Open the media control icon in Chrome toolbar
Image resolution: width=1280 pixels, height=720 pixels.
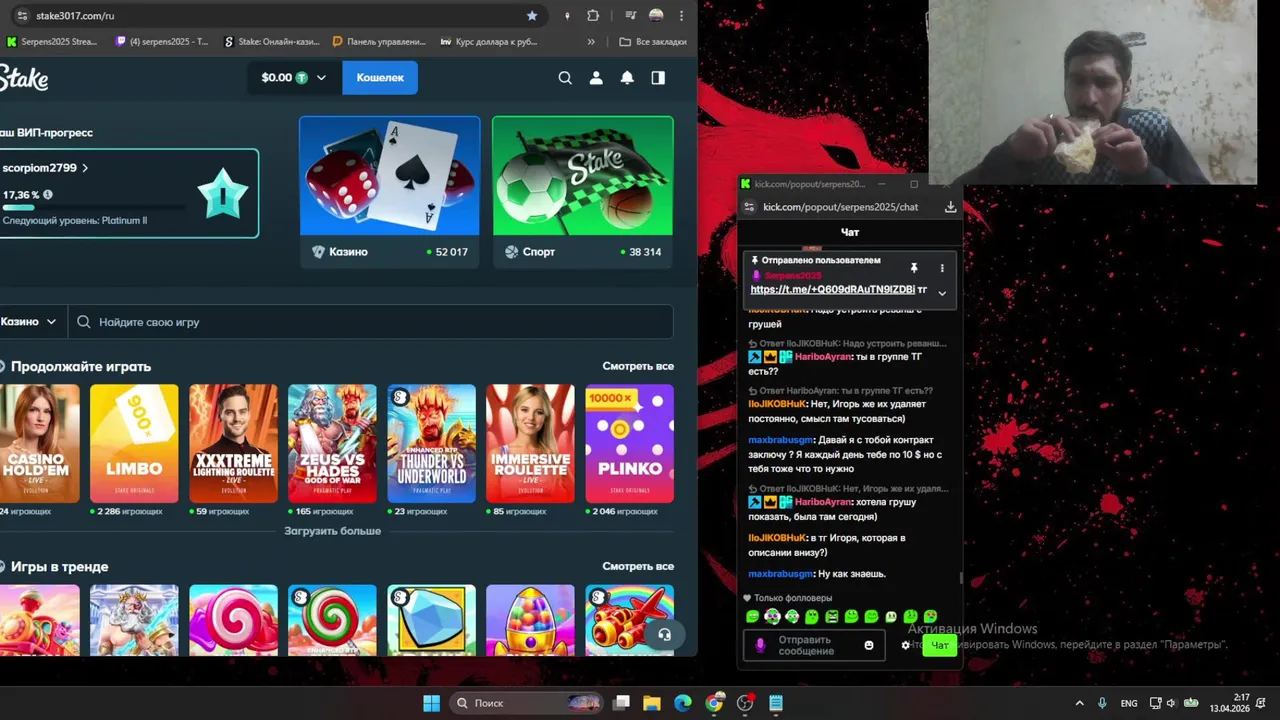click(x=631, y=16)
